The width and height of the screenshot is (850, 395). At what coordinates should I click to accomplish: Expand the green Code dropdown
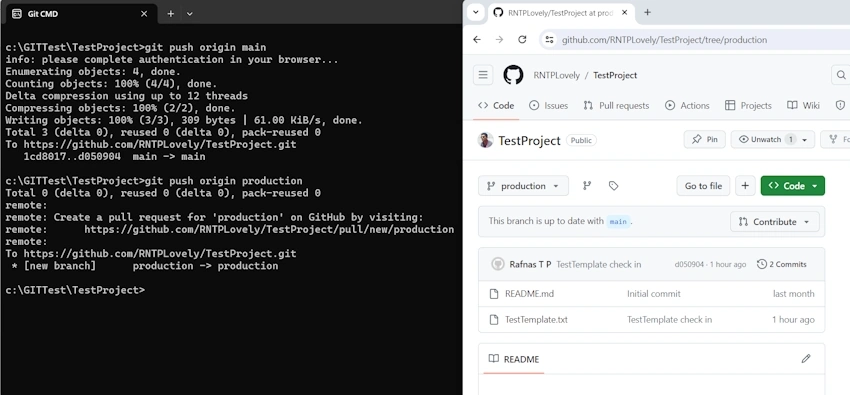tap(814, 186)
